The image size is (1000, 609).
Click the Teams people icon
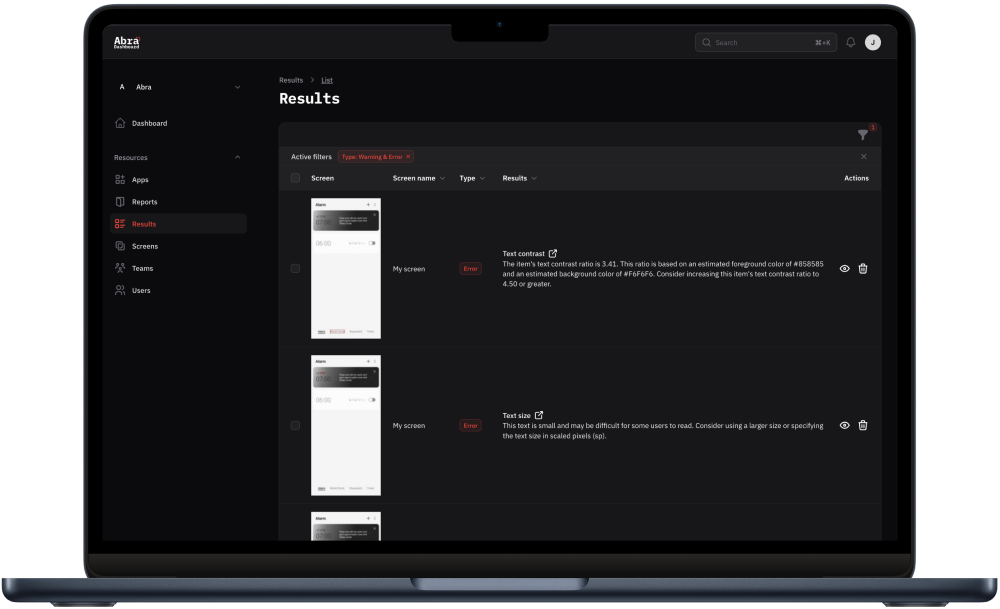[x=120, y=268]
